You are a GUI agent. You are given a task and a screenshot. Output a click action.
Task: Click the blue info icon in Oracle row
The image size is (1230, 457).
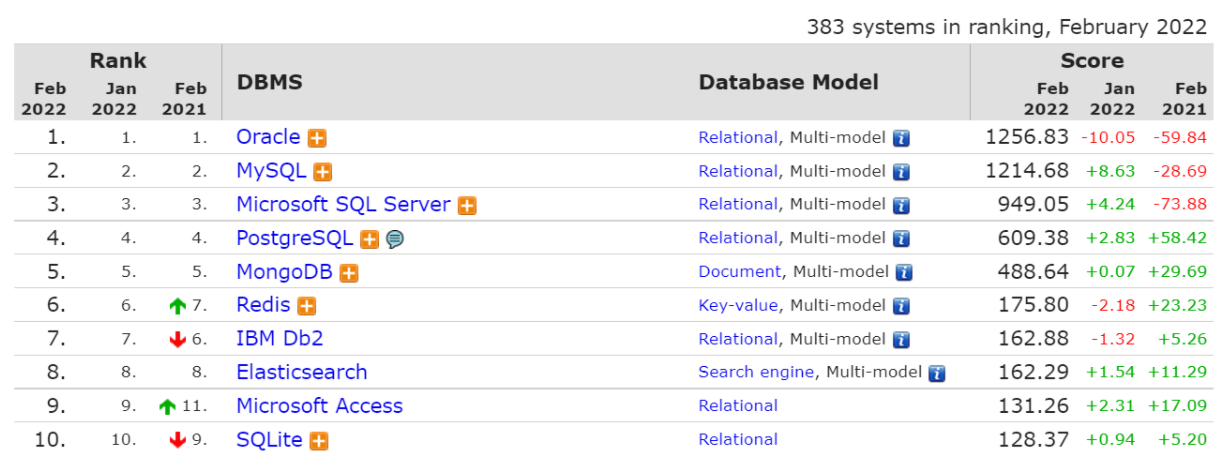[901, 139]
